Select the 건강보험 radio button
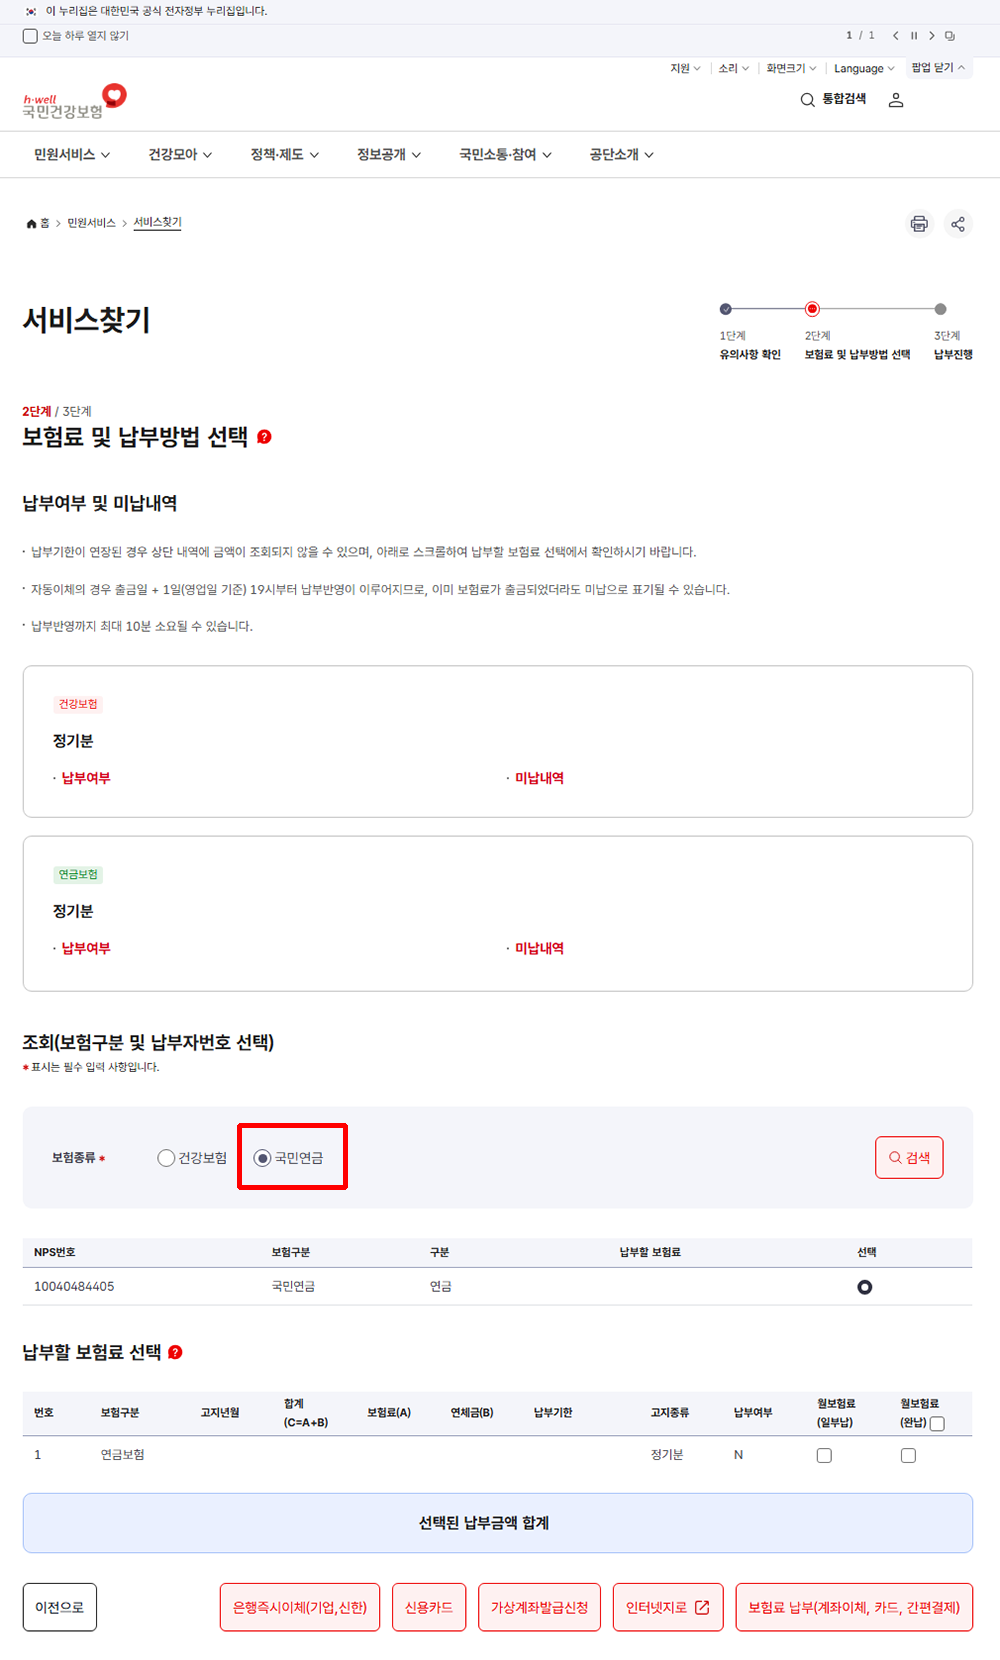Screen dimensions: 1000x1660 (165, 1158)
